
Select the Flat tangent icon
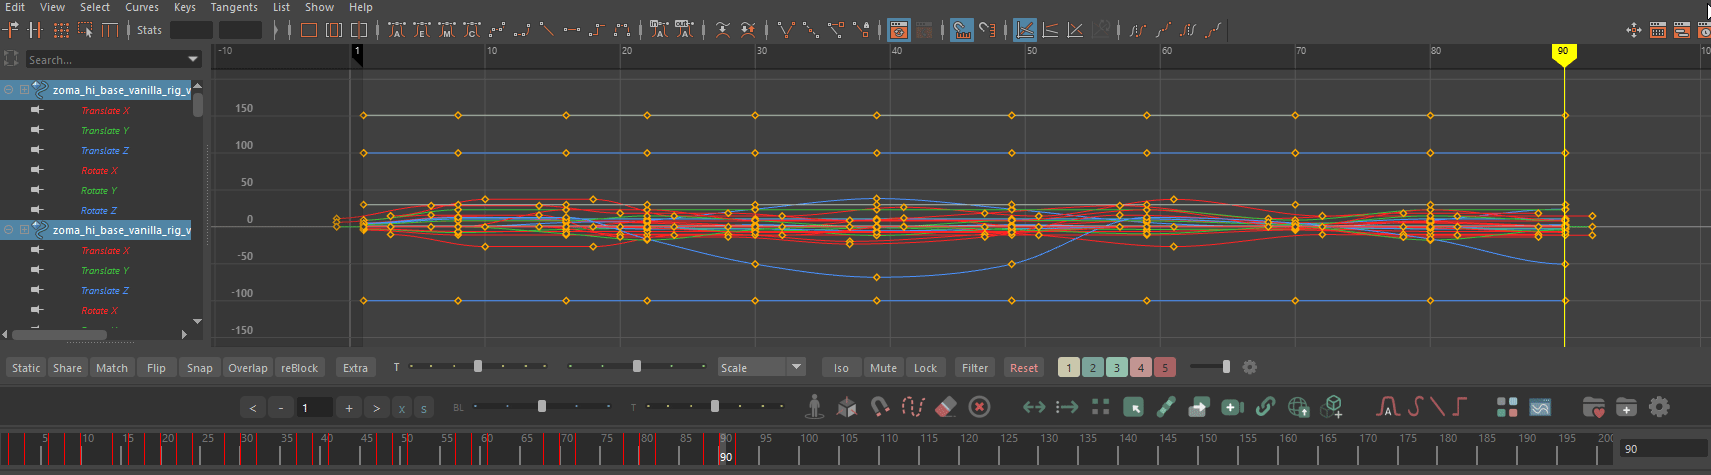572,30
